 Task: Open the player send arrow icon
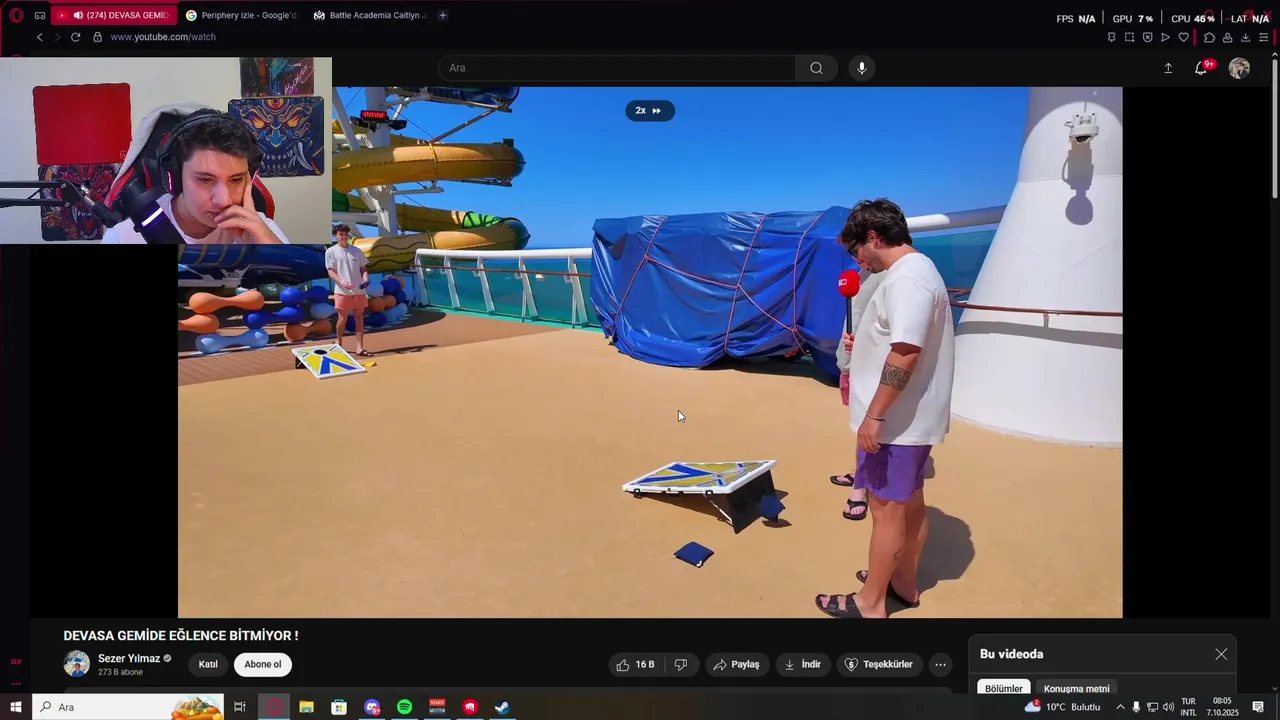pos(1165,37)
